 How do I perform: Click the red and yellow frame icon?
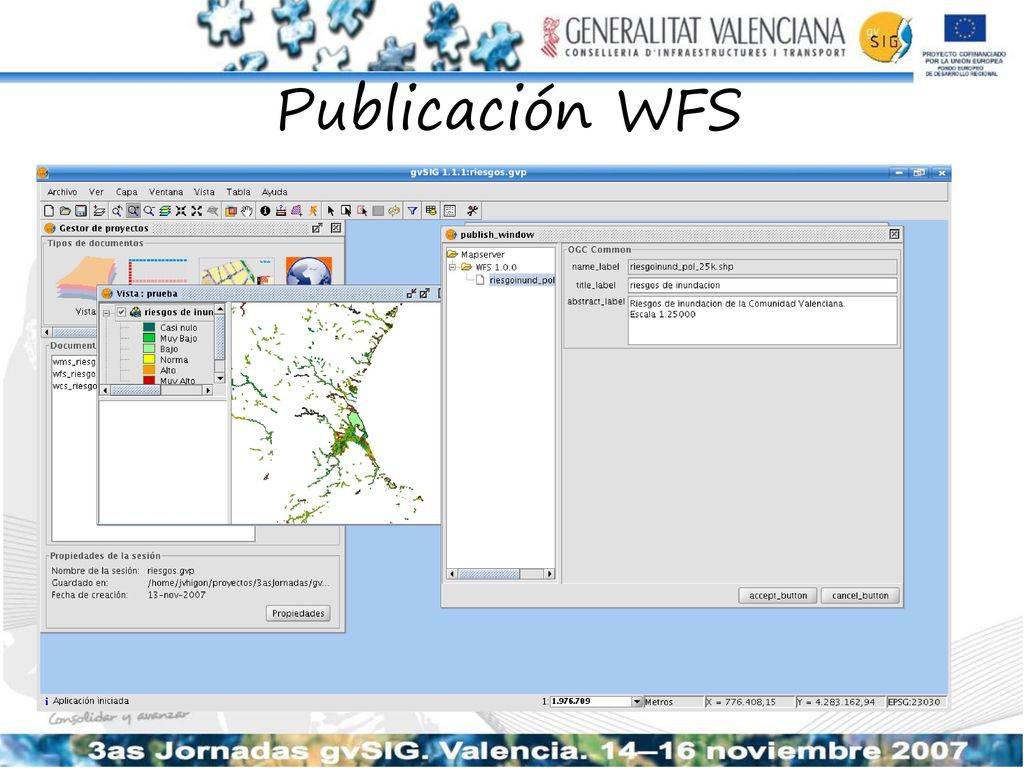tap(231, 211)
